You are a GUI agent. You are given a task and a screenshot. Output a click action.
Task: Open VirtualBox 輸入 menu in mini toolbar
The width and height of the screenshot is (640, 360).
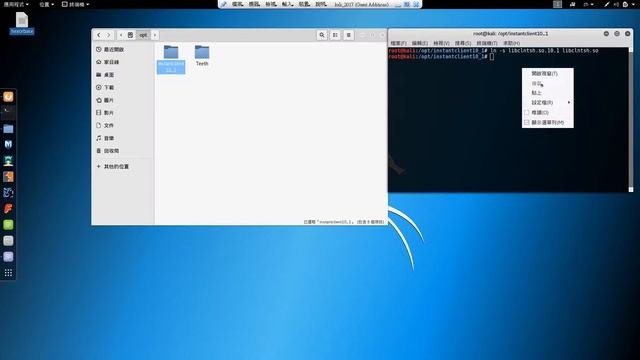pos(287,4)
